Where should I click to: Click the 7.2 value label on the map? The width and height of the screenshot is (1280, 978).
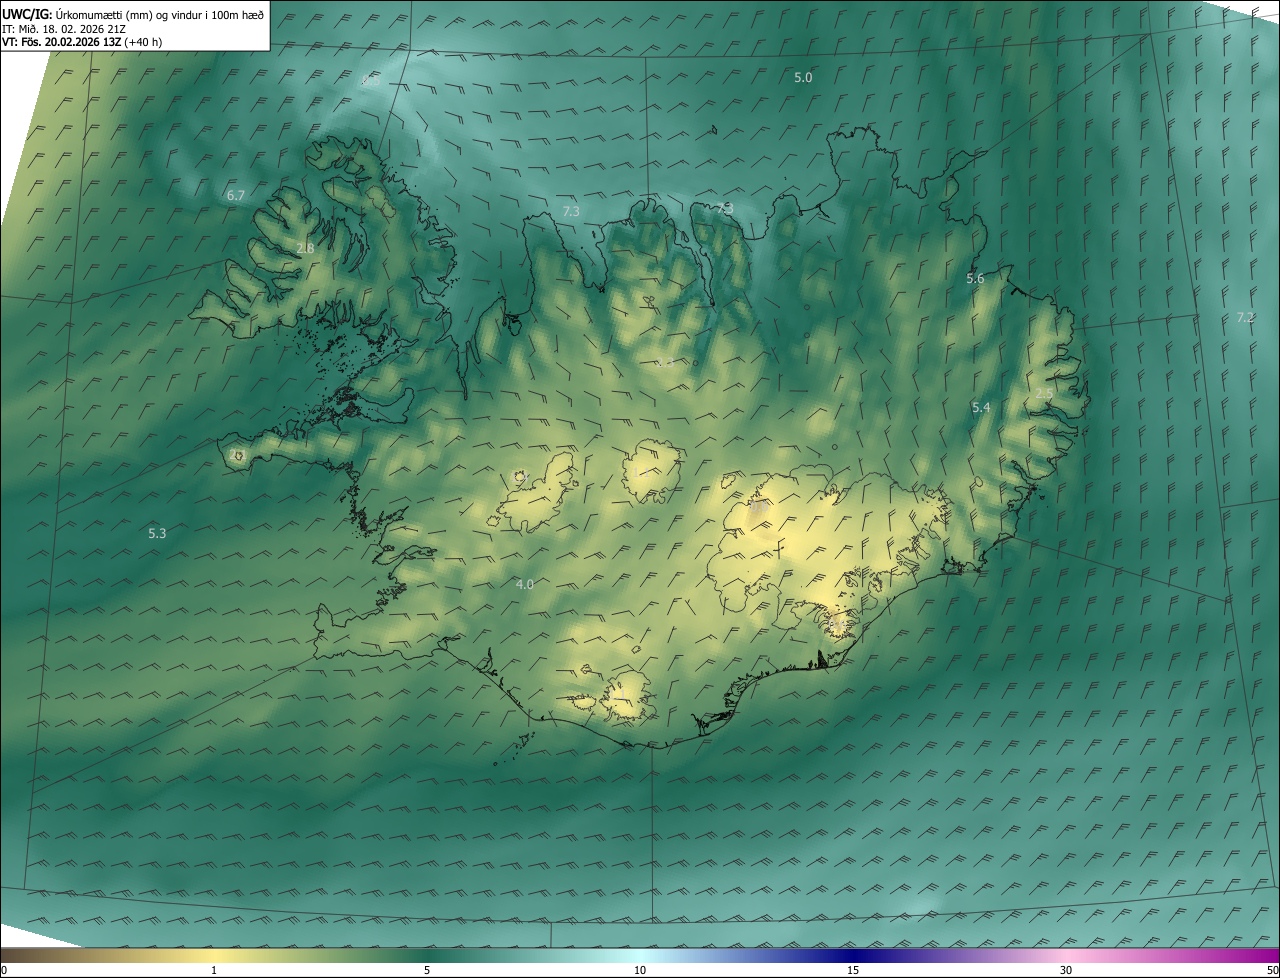coord(1245,317)
